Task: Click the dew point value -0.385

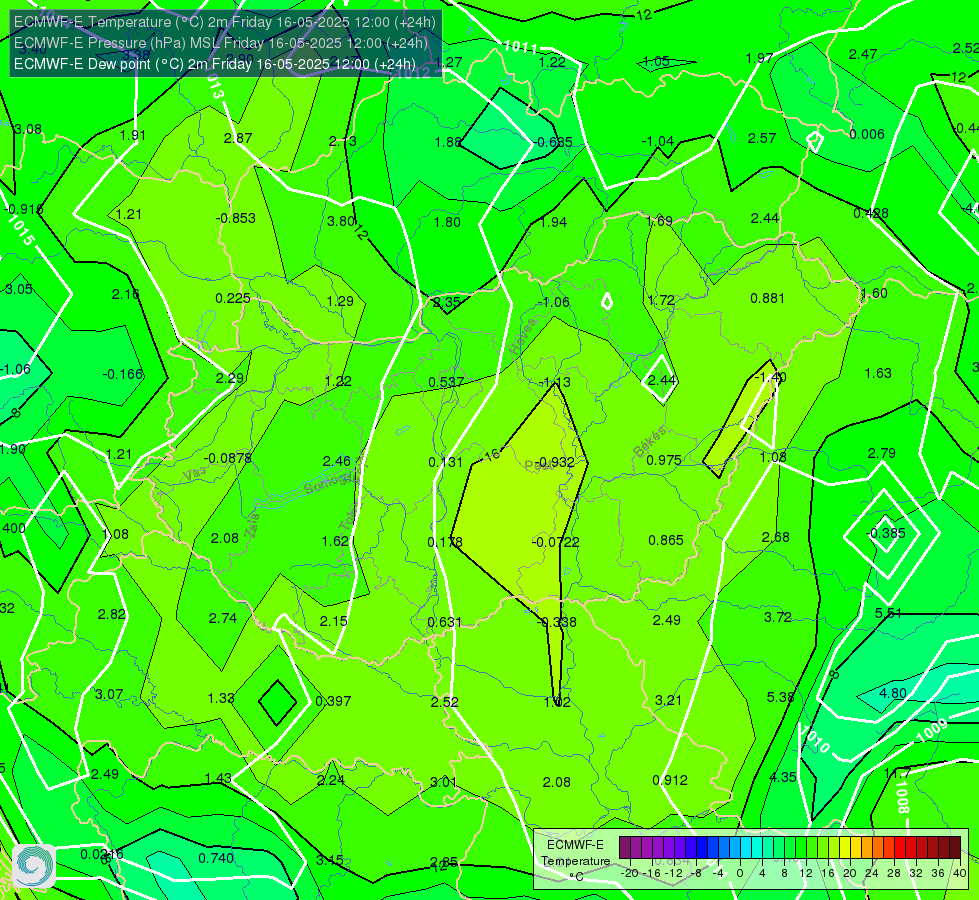Action: pos(885,533)
